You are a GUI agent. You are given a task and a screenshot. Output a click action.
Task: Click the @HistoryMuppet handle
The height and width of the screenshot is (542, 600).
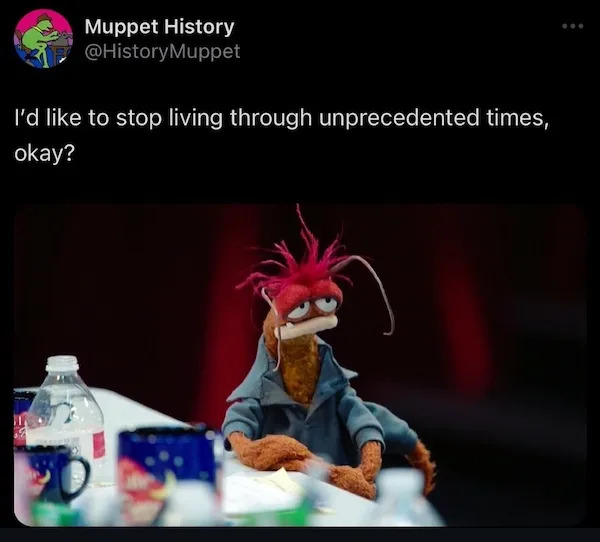(162, 51)
